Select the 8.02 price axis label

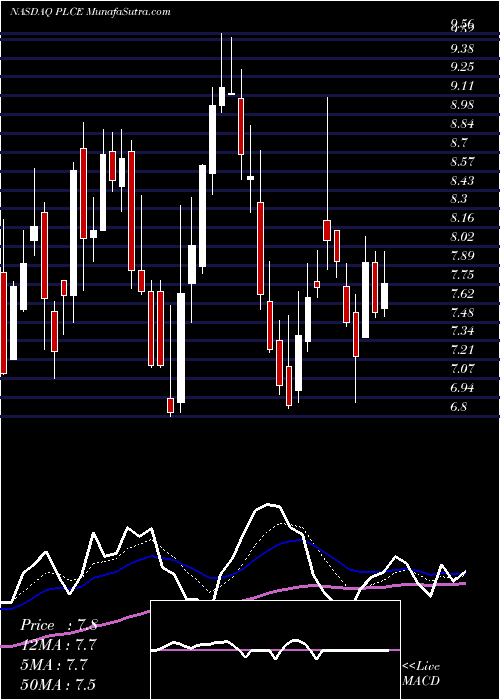point(462,236)
